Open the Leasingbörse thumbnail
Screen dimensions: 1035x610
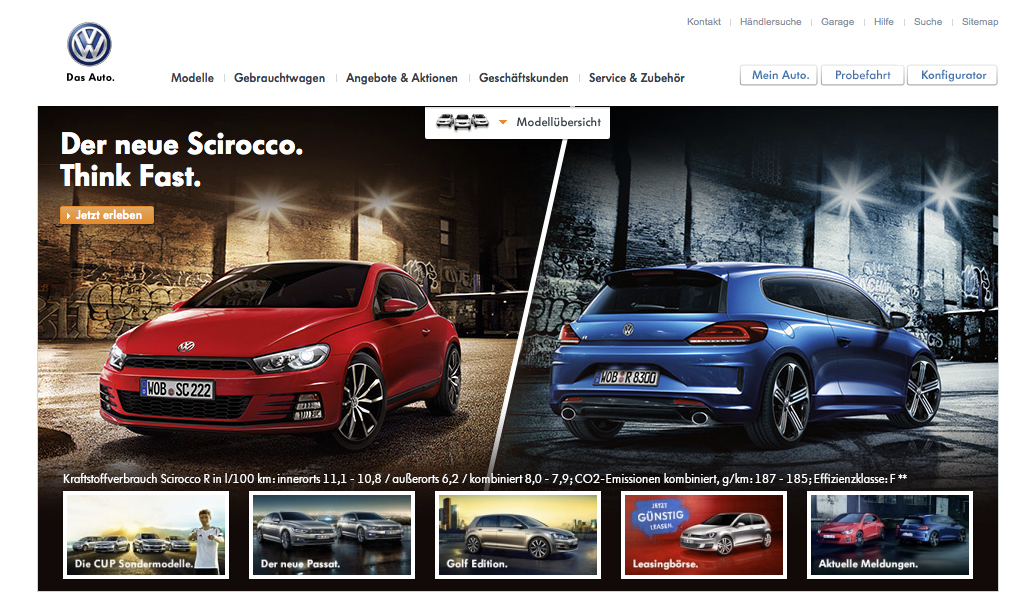704,535
